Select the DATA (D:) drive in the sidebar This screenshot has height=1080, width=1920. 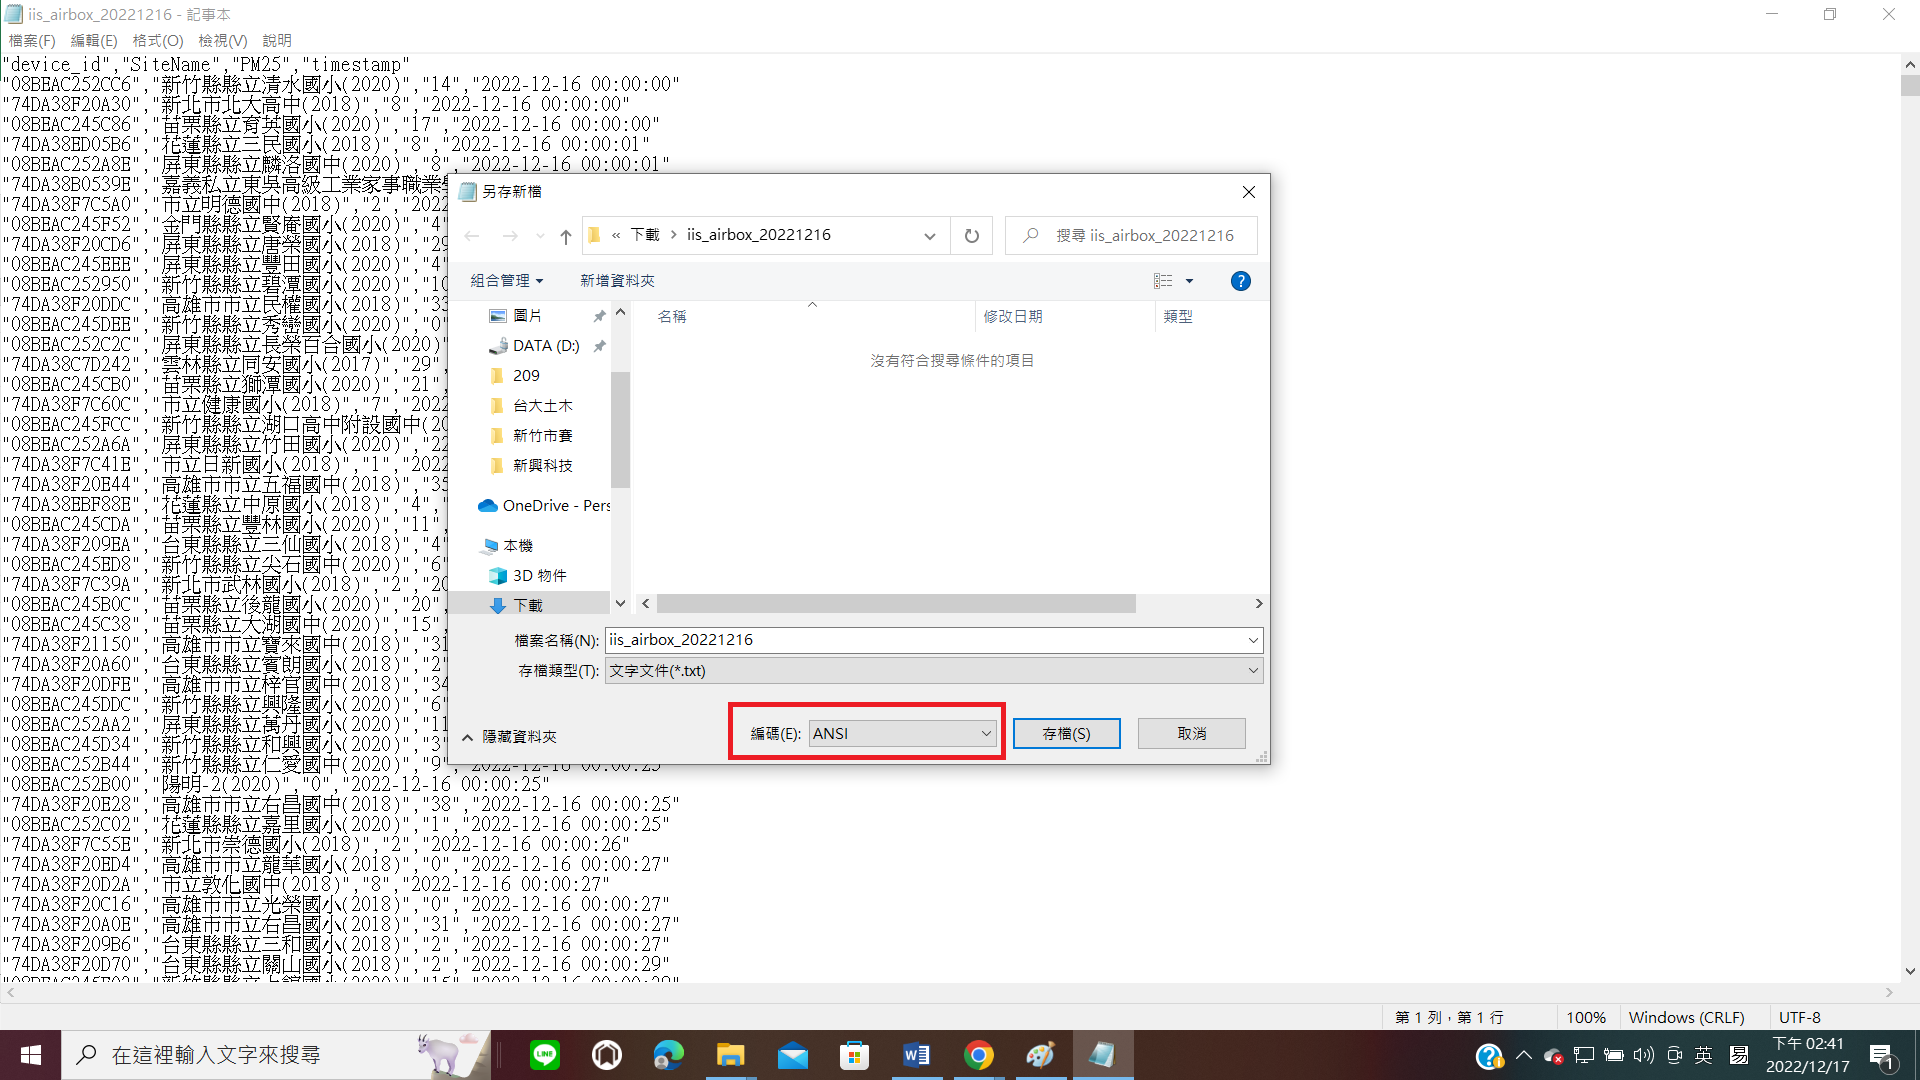pyautogui.click(x=545, y=346)
